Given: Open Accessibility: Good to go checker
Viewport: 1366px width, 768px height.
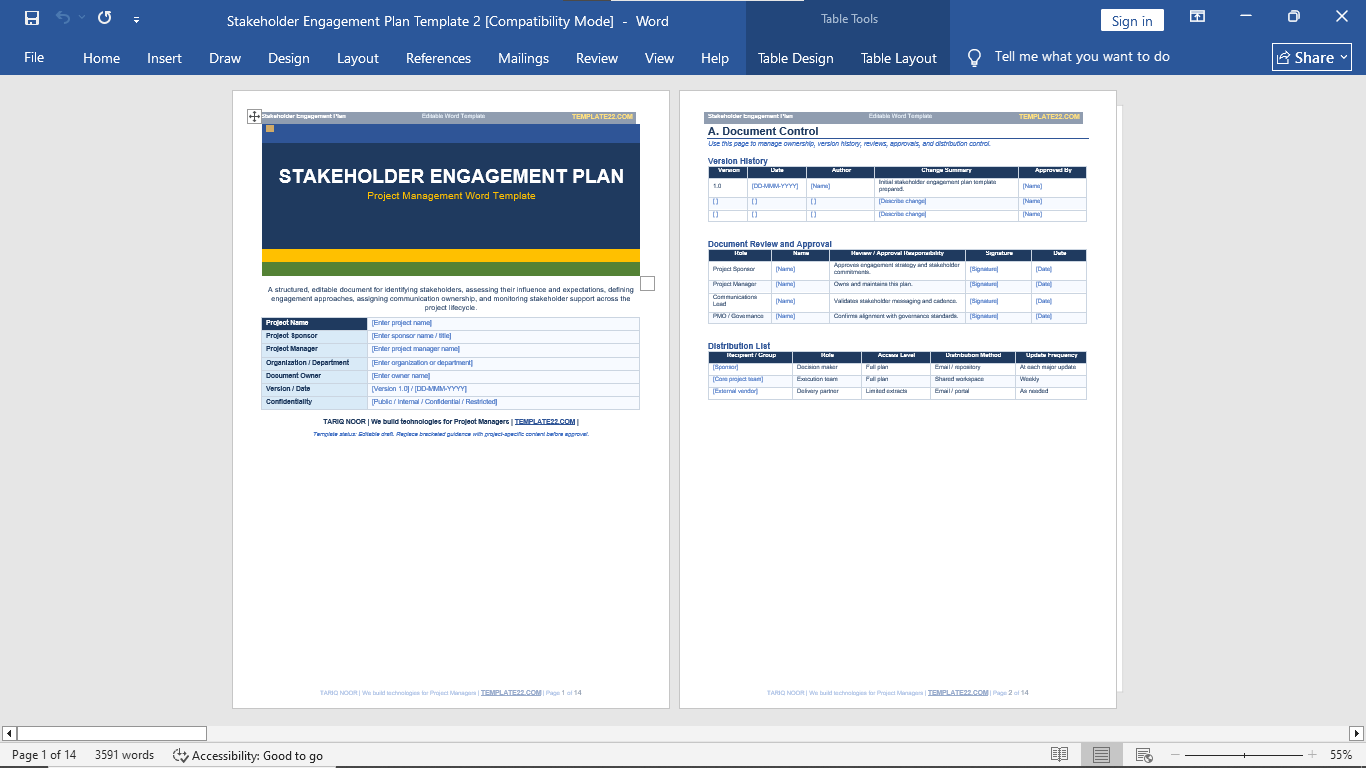Looking at the screenshot, I should tap(248, 755).
